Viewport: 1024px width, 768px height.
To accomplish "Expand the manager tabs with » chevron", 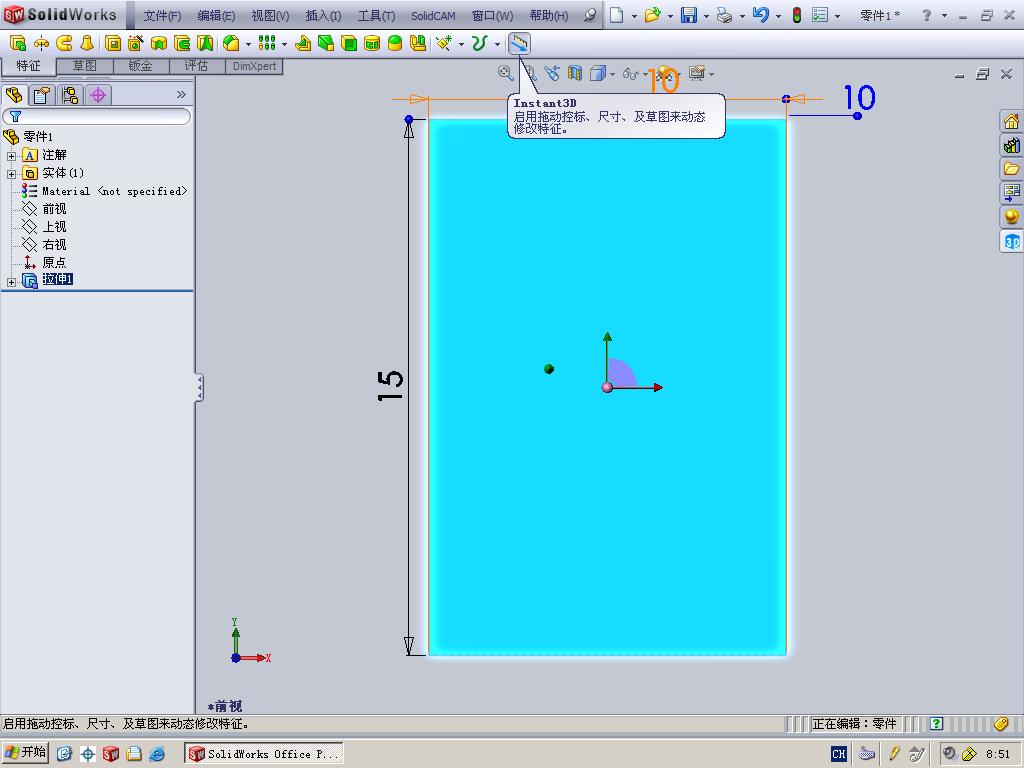I will pos(181,95).
